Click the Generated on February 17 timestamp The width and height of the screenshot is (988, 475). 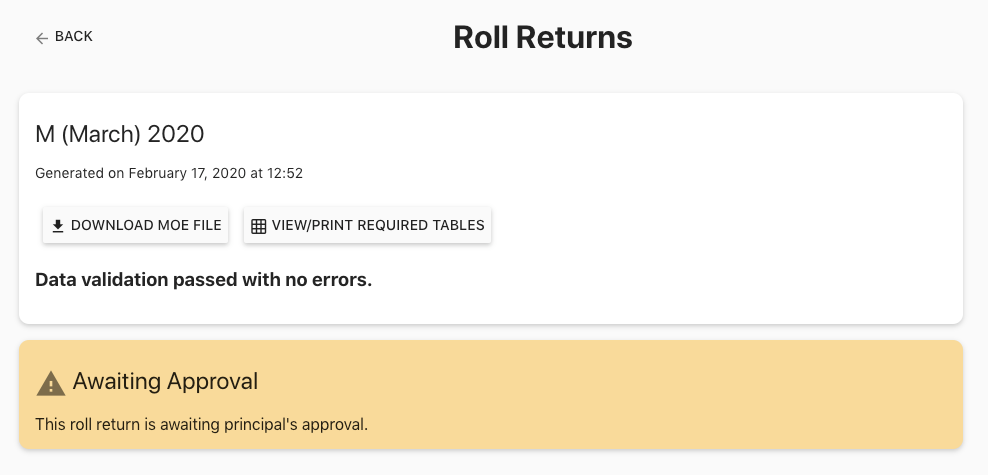tap(169, 173)
